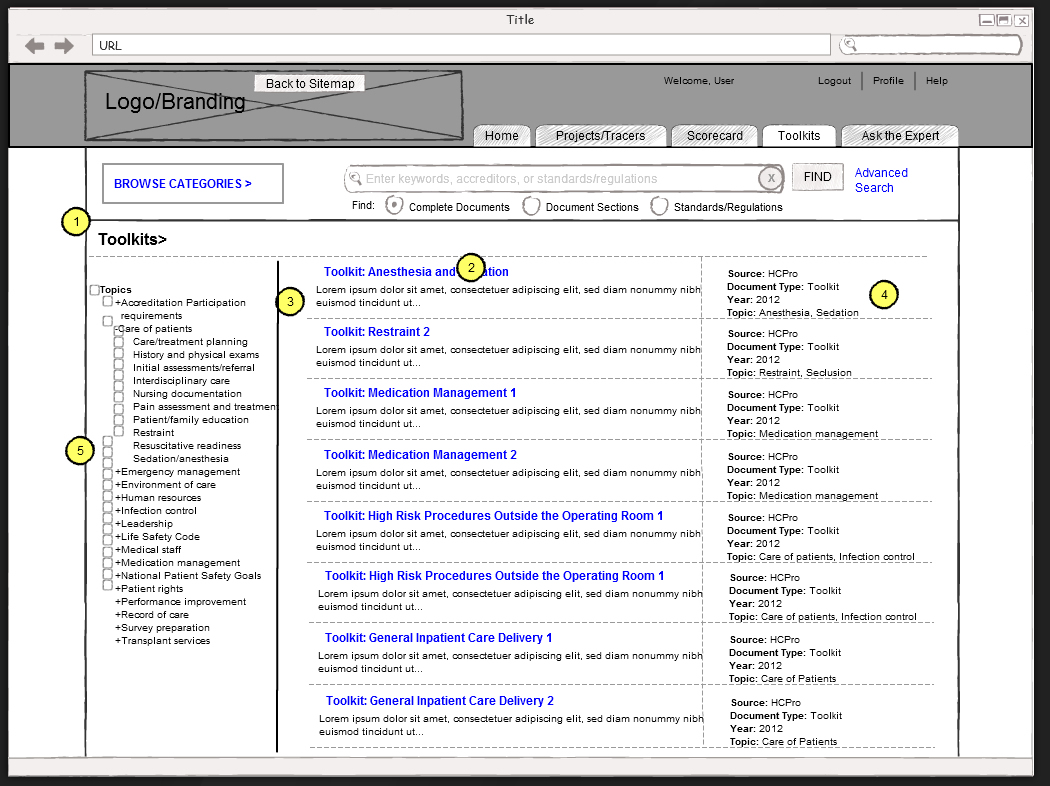The height and width of the screenshot is (786, 1050).
Task: Tick the History and physical exams checkbox
Action: coord(119,355)
